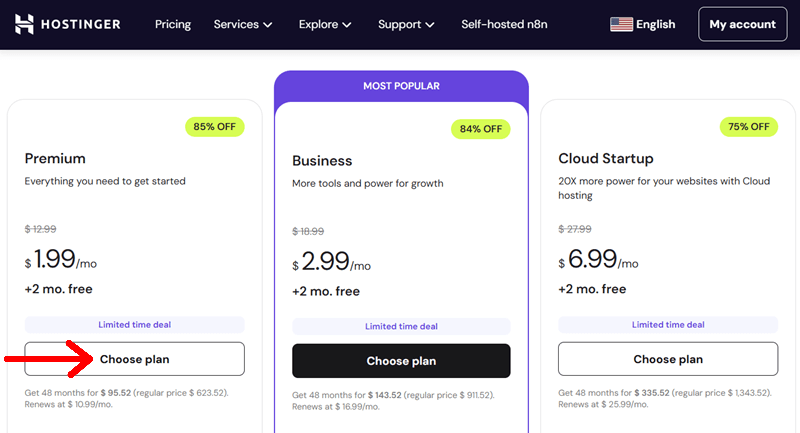The image size is (800, 433).
Task: Click the struck-through $18.99 price
Action: point(308,231)
